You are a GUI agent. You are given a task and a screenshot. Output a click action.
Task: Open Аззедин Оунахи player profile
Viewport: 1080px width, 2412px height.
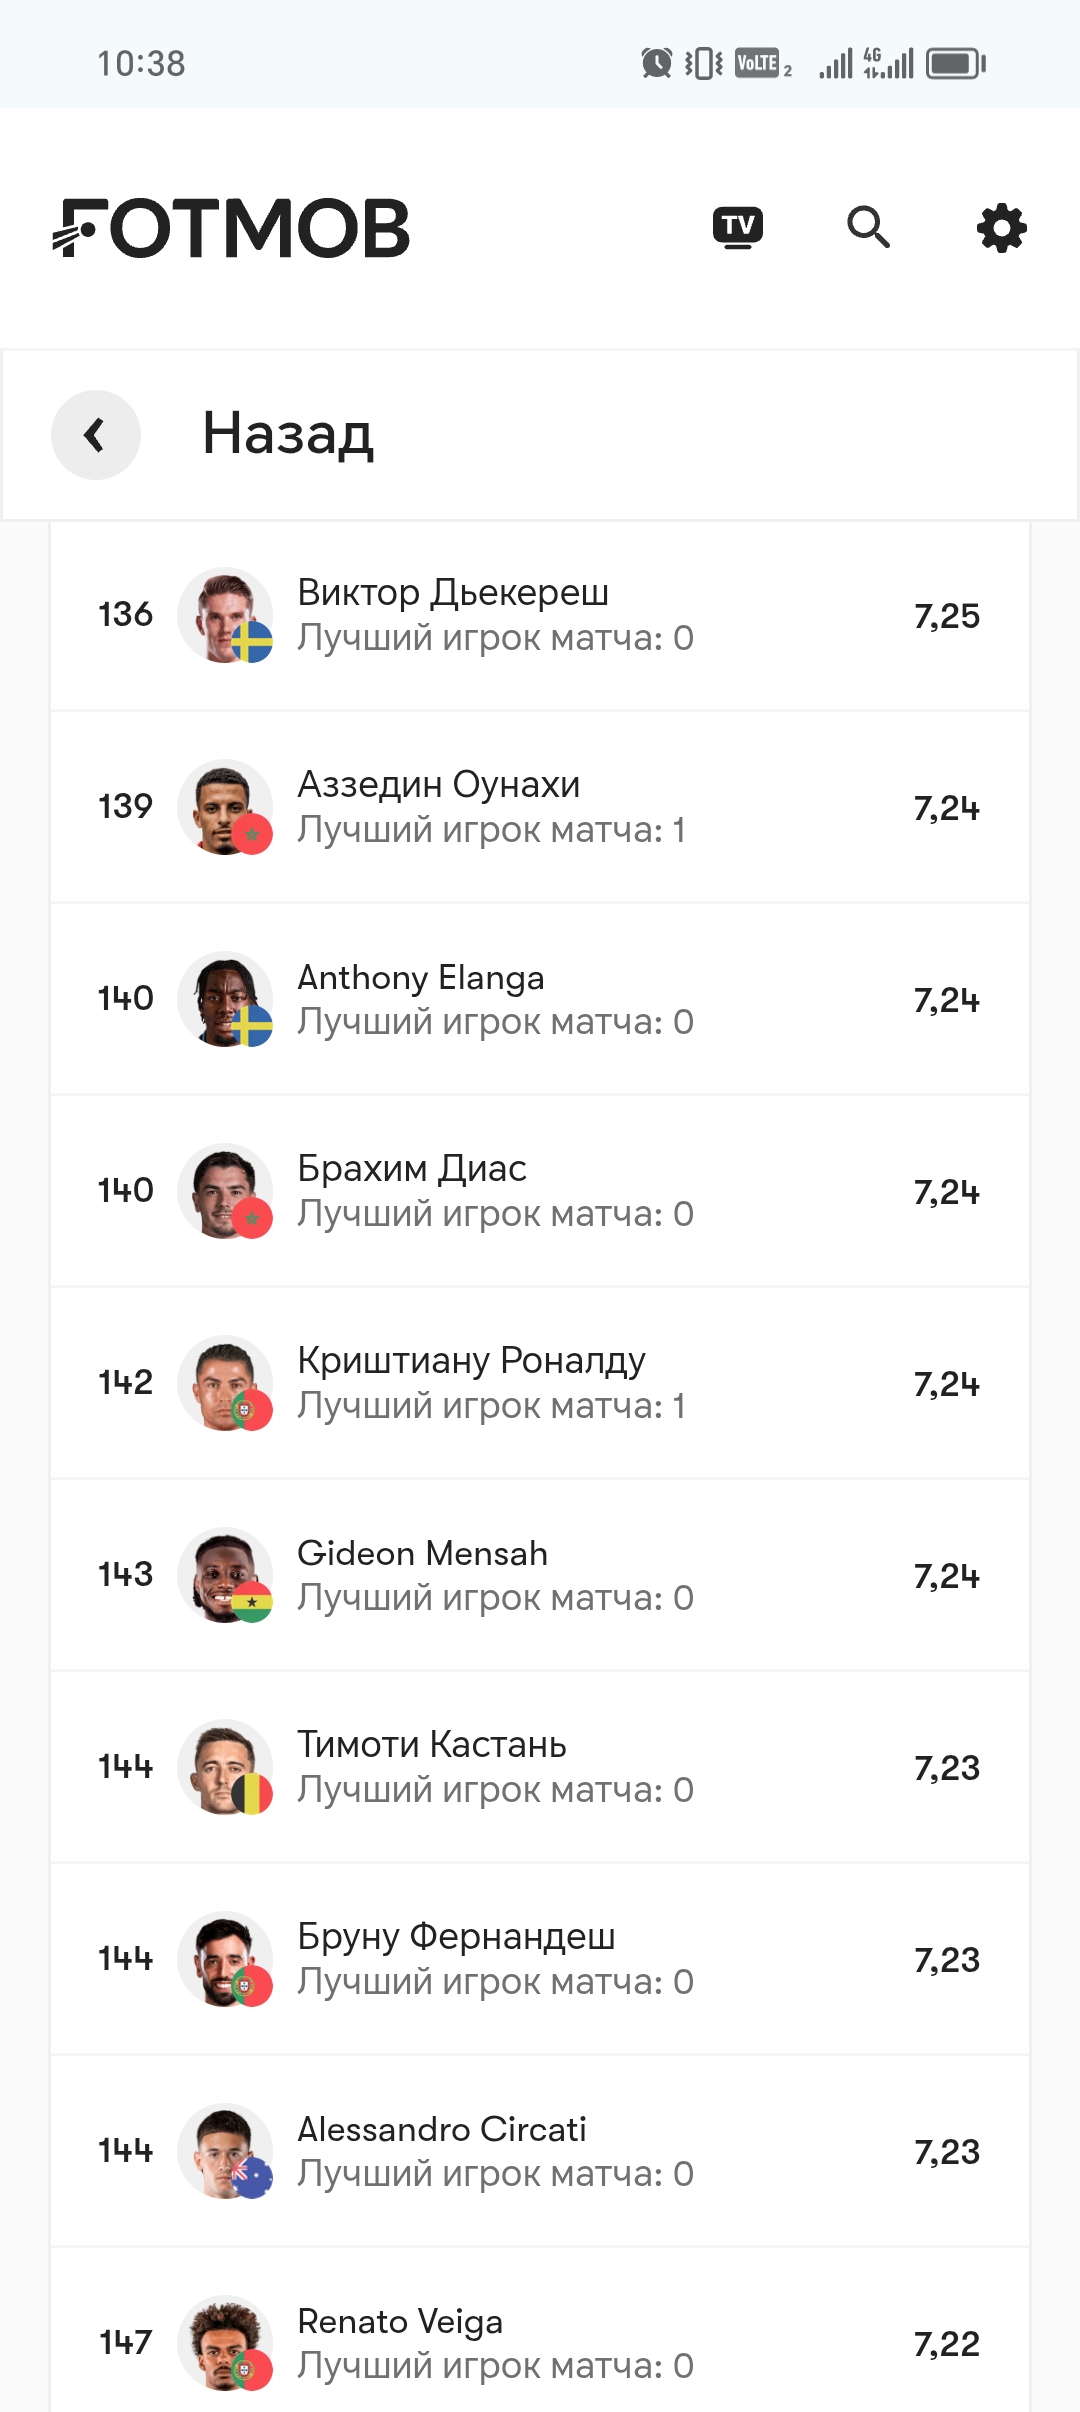pyautogui.click(x=540, y=807)
